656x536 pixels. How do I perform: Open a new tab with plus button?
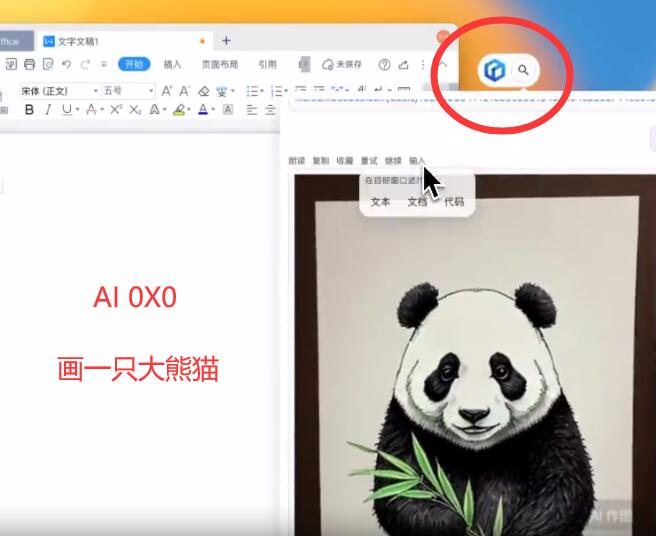coord(226,41)
